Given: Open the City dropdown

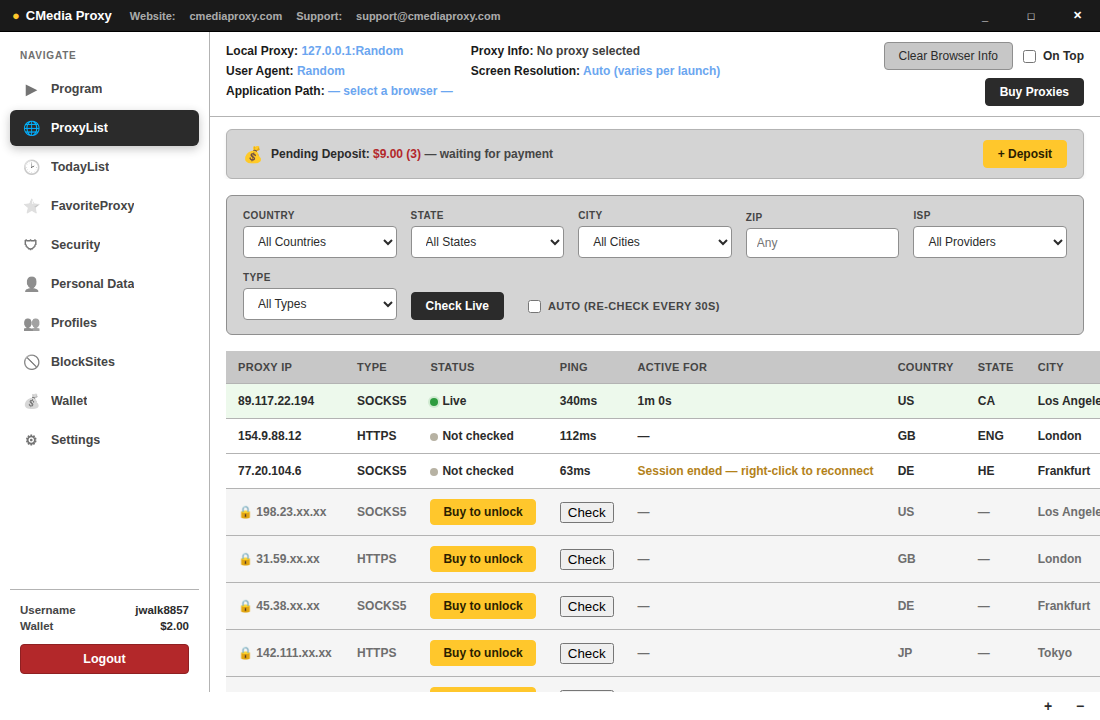Looking at the screenshot, I should pos(655,242).
